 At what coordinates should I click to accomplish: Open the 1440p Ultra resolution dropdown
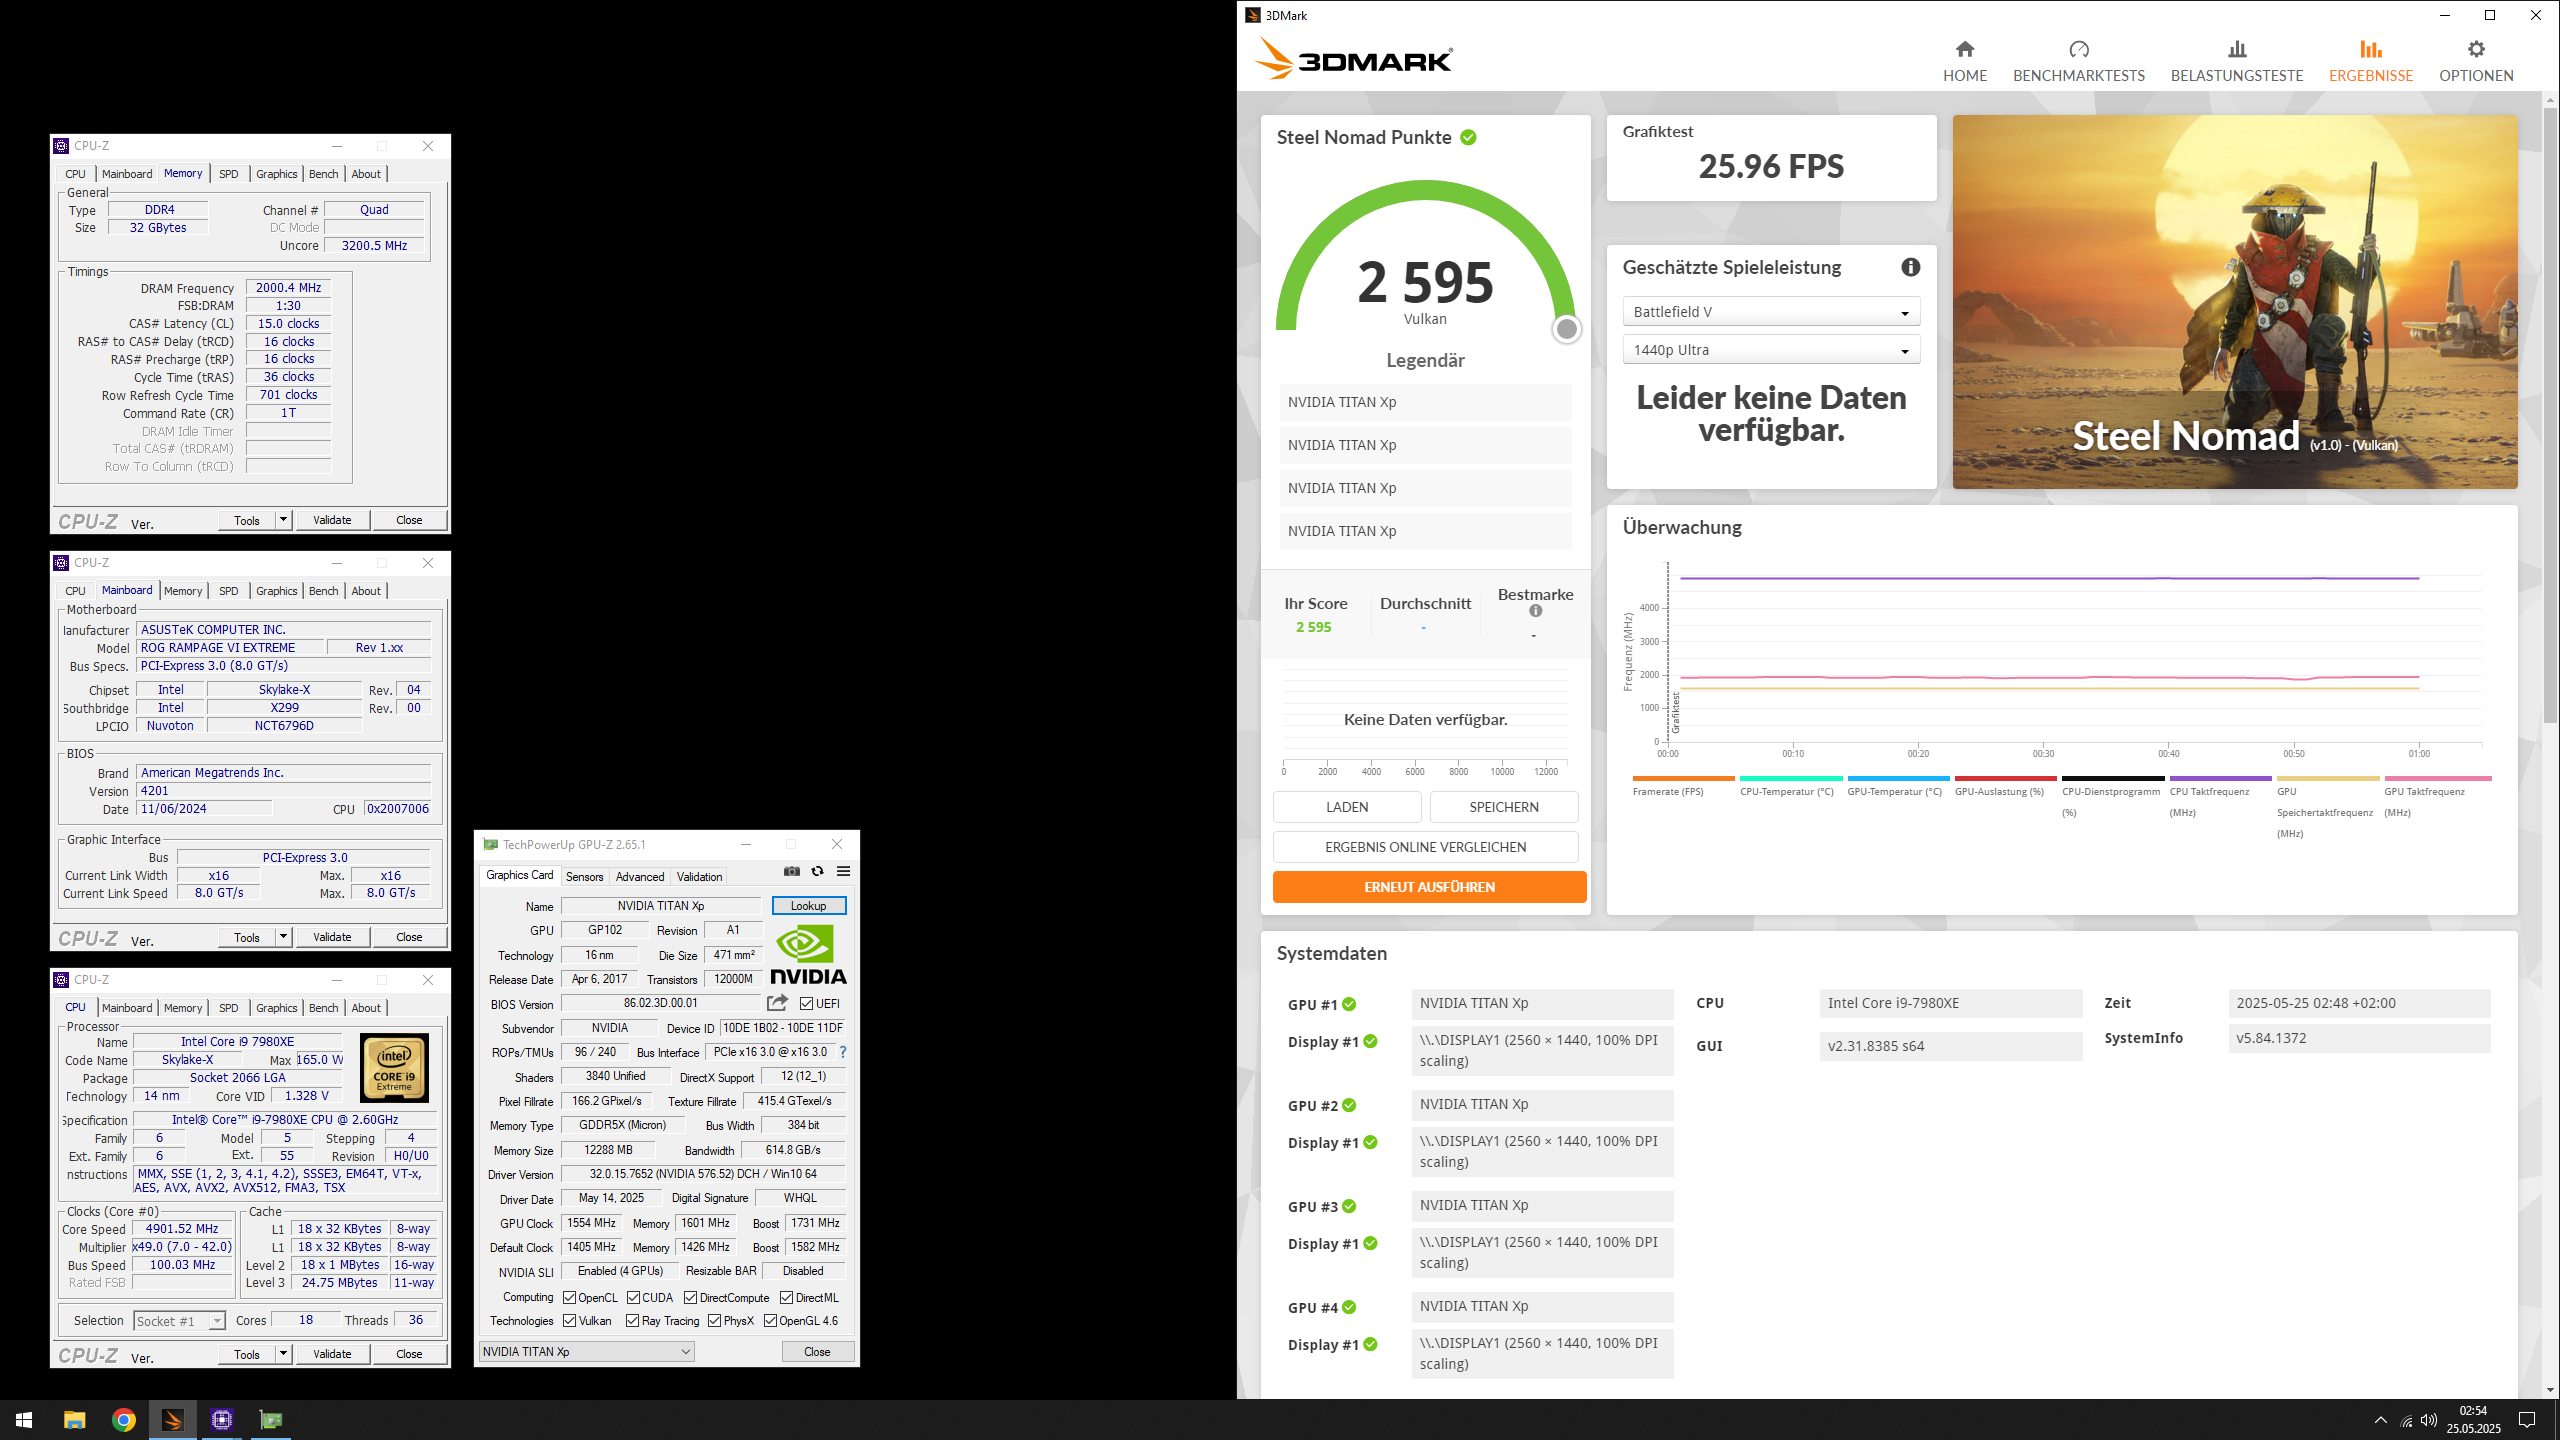click(1771, 350)
